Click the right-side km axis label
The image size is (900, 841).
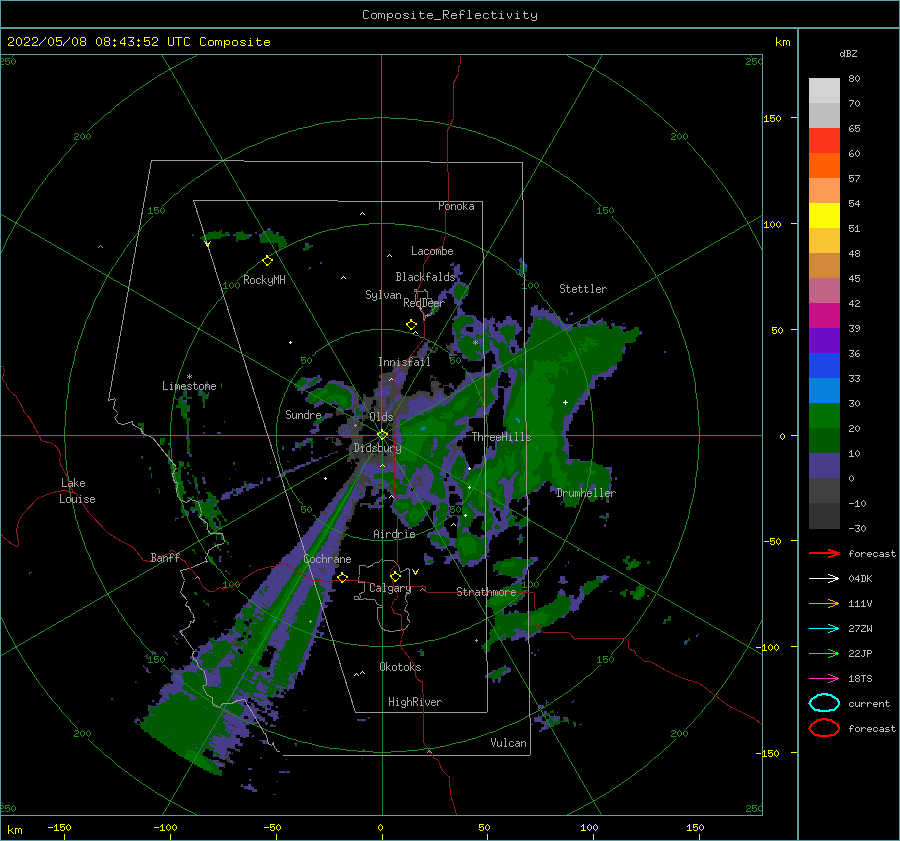click(x=782, y=42)
